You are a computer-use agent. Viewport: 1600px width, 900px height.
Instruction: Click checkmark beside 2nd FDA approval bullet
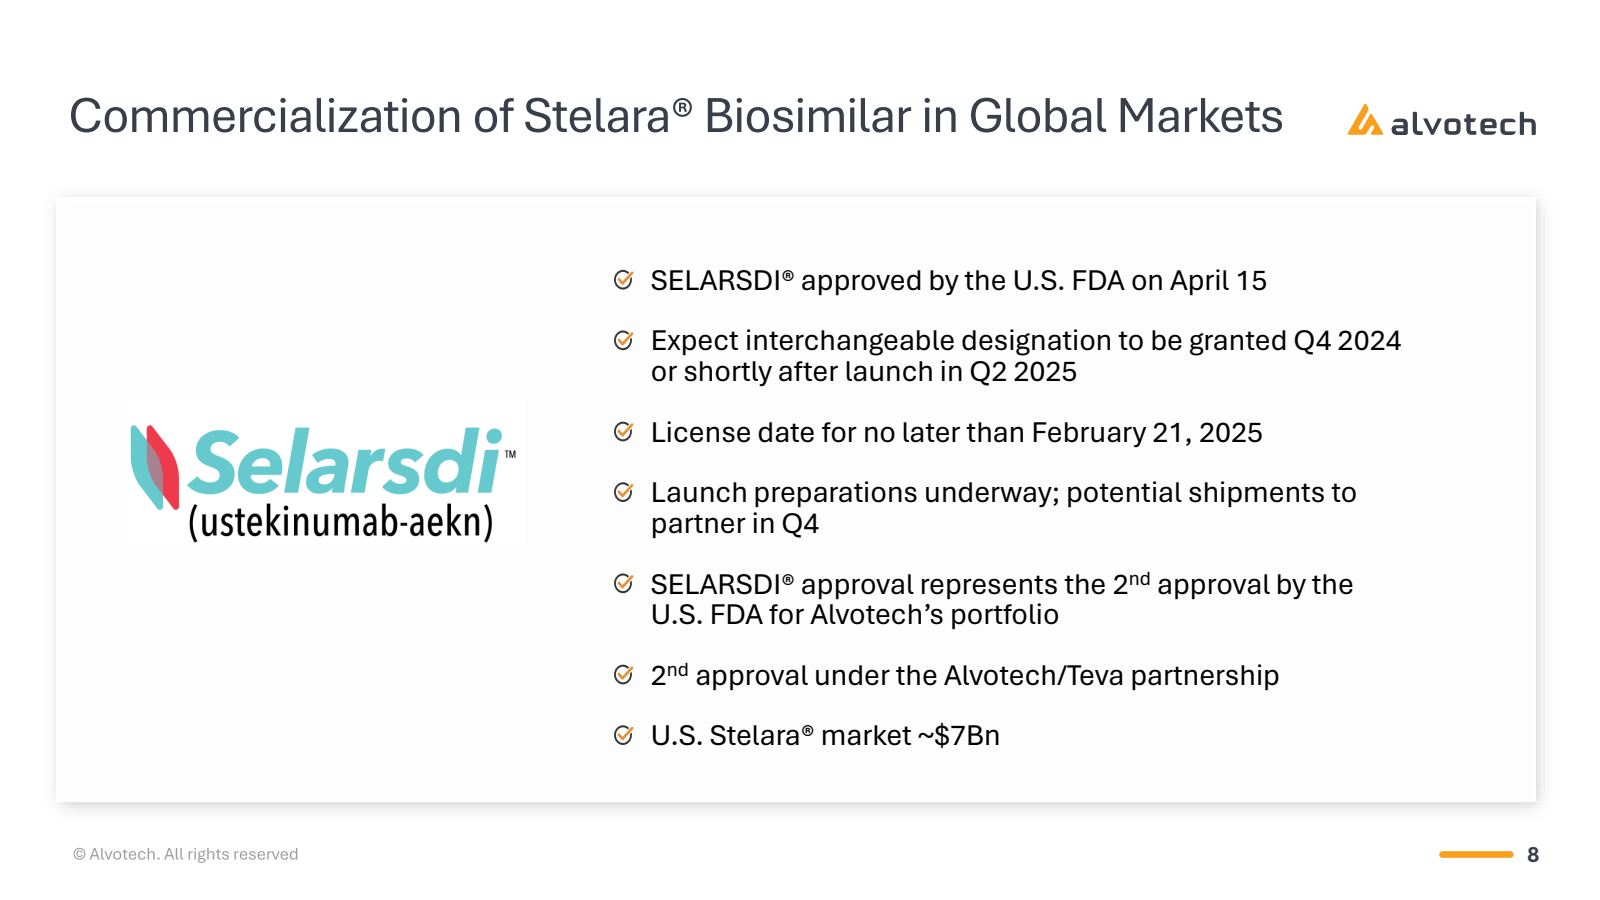[x=623, y=583]
